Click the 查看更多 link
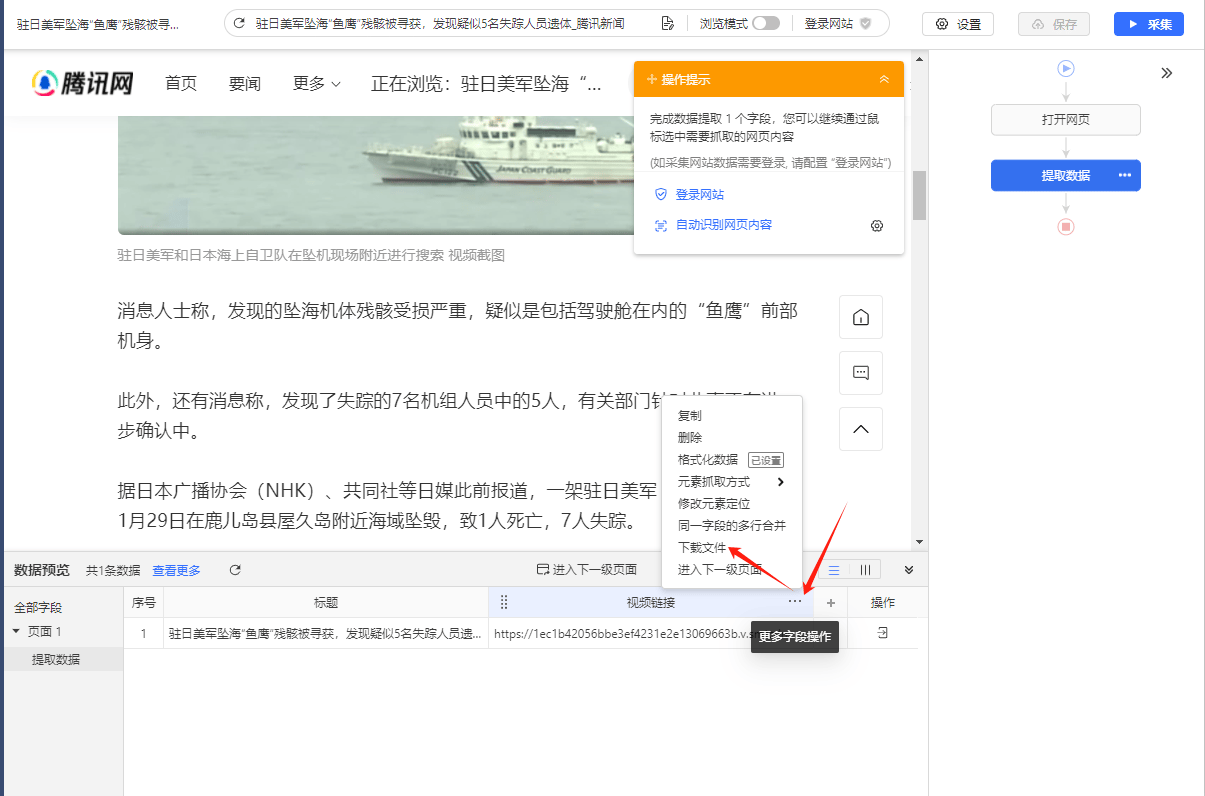Screen dimensions: 1205x796 (176, 570)
